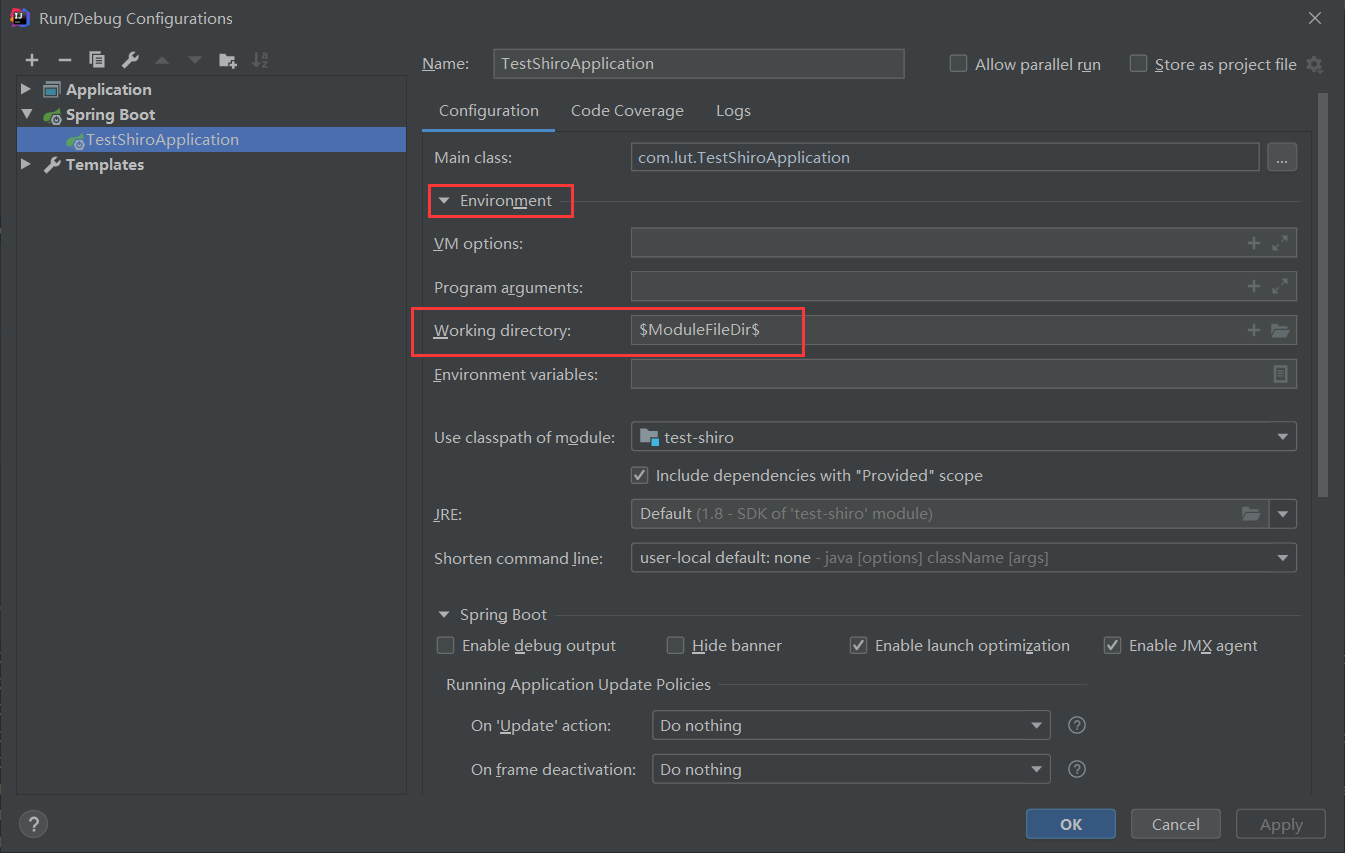Click the wrench Edit Templates icon
The height and width of the screenshot is (853, 1345).
click(130, 61)
